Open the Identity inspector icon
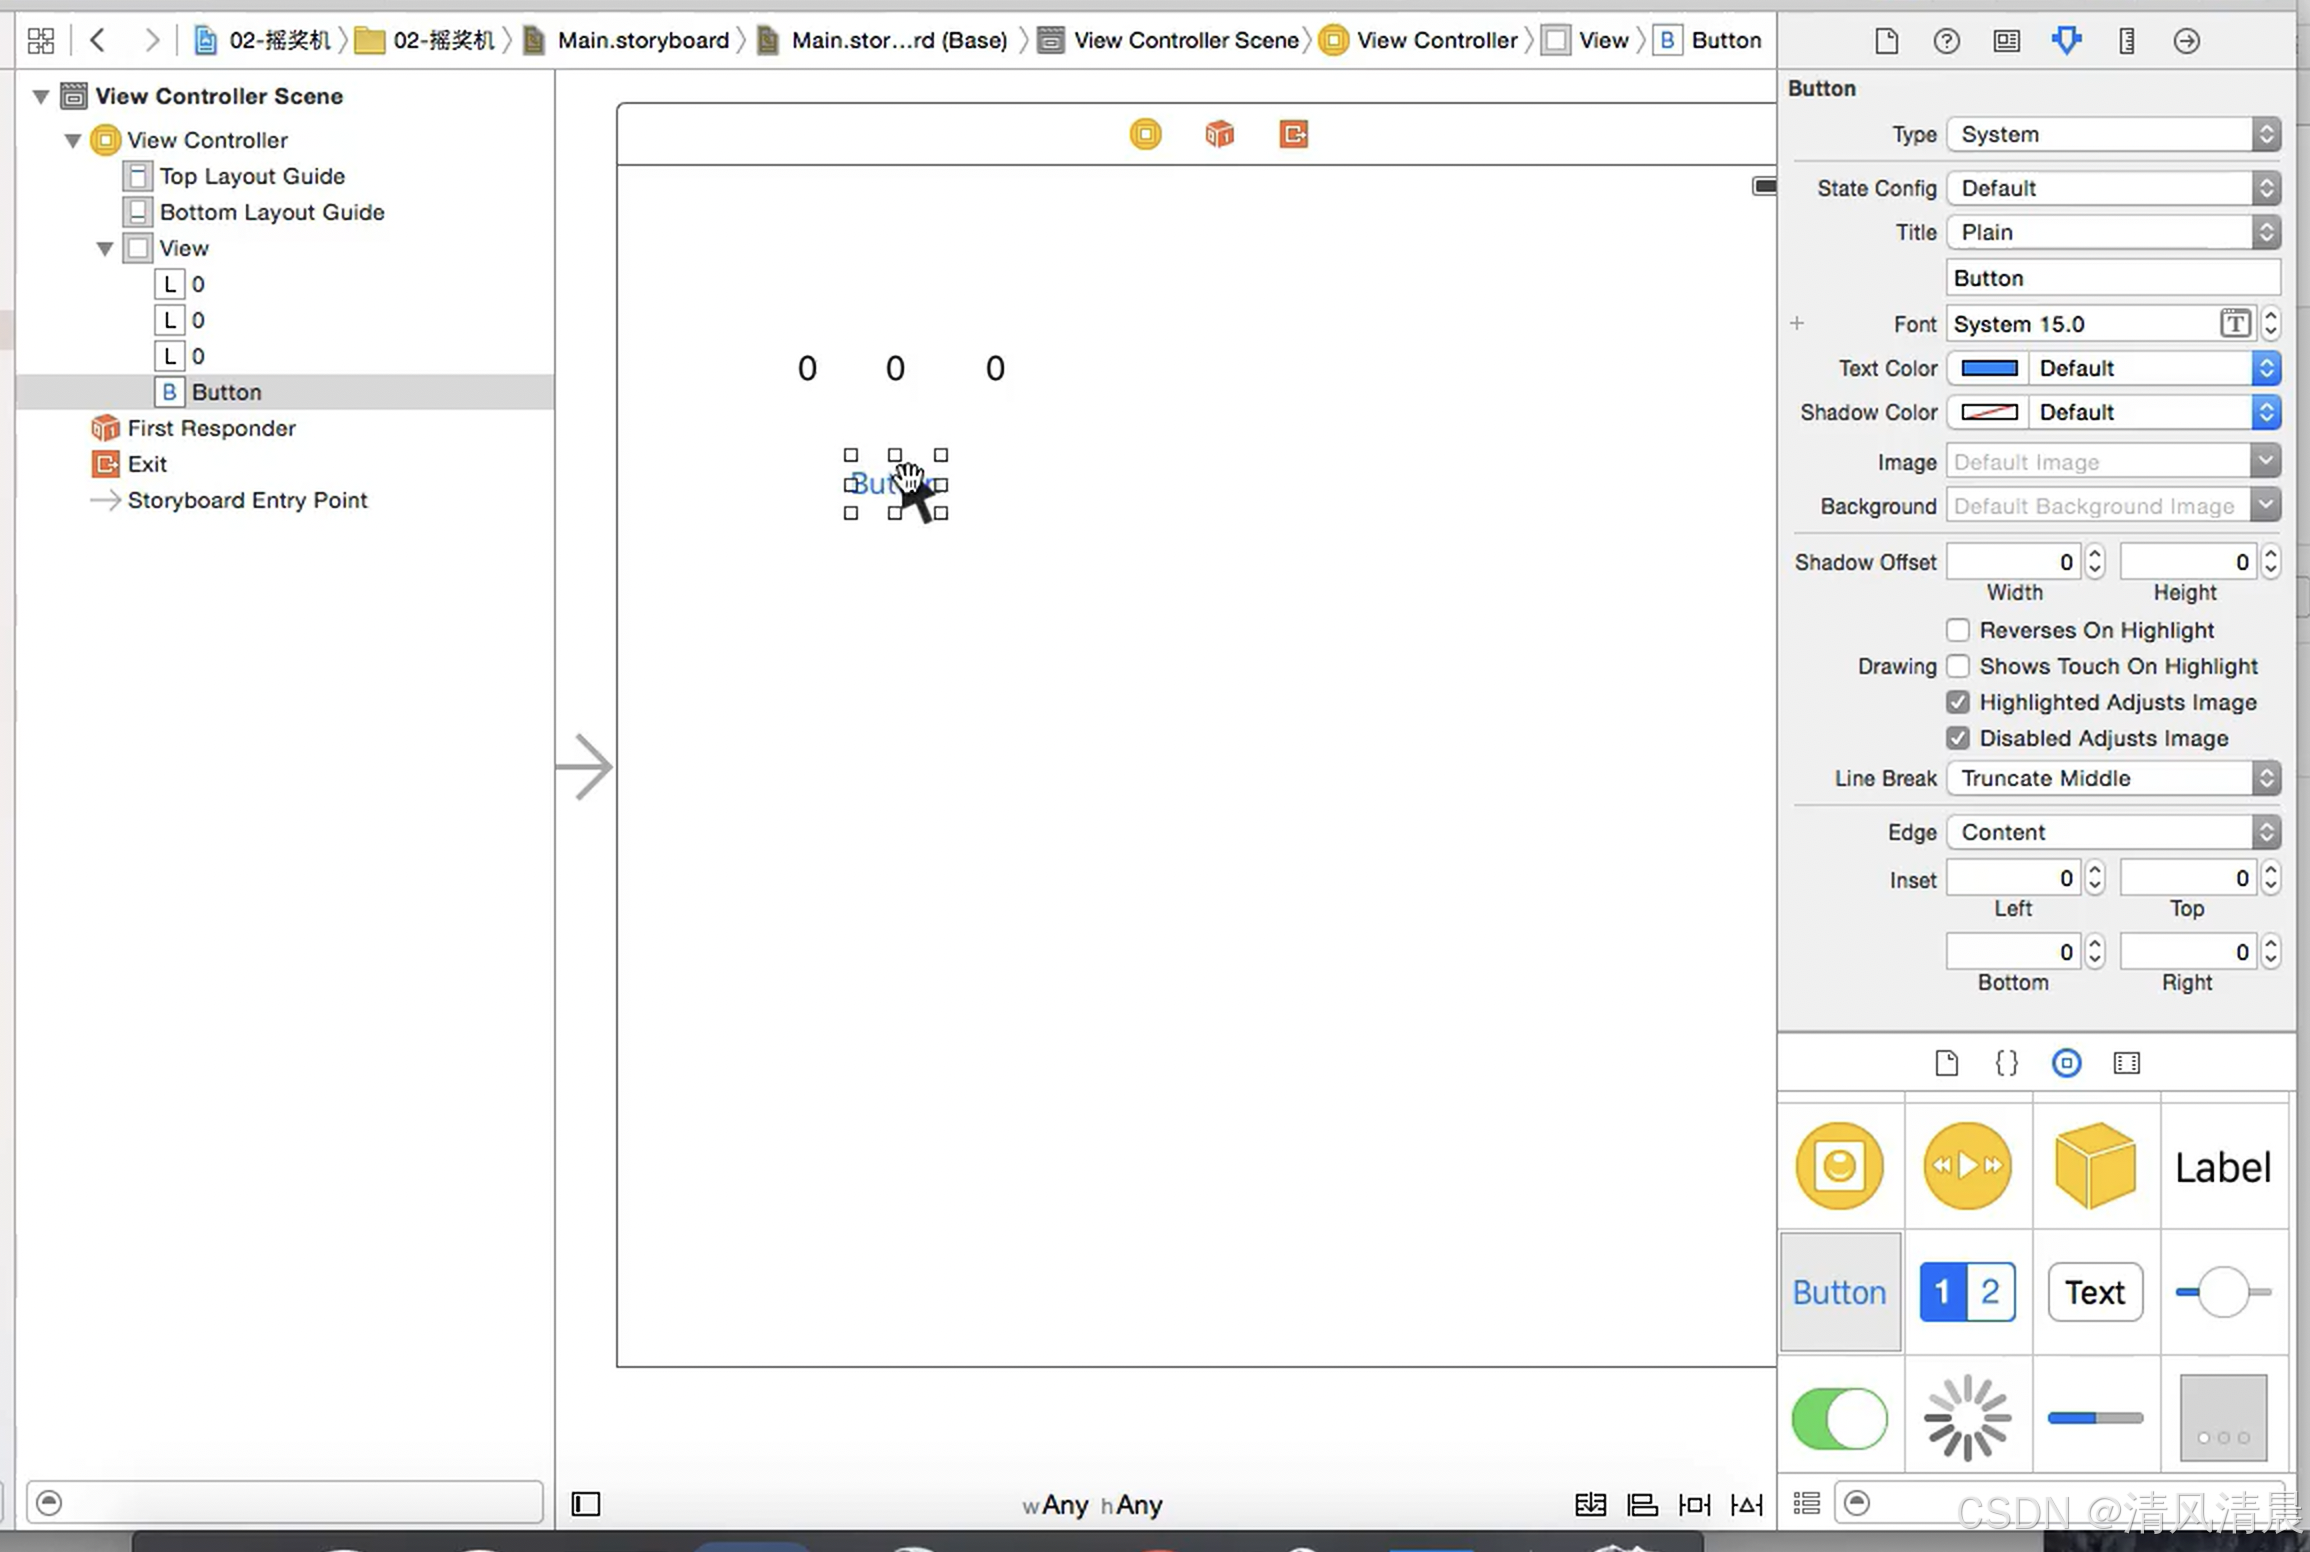The image size is (2310, 1552). click(2006, 41)
